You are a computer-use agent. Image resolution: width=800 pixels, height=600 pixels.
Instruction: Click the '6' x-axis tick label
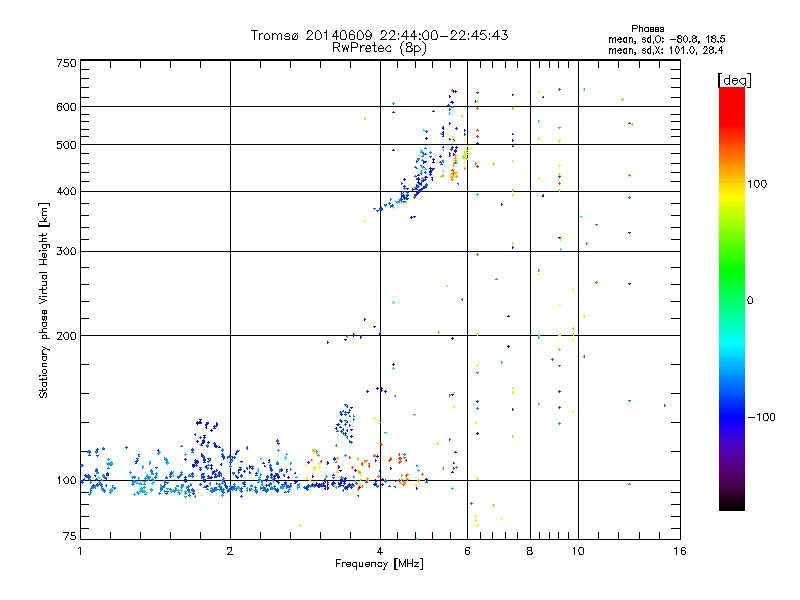point(467,551)
